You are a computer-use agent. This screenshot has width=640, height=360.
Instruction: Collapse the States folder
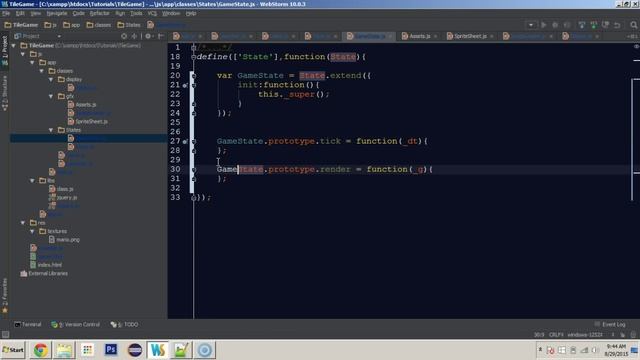click(x=51, y=130)
